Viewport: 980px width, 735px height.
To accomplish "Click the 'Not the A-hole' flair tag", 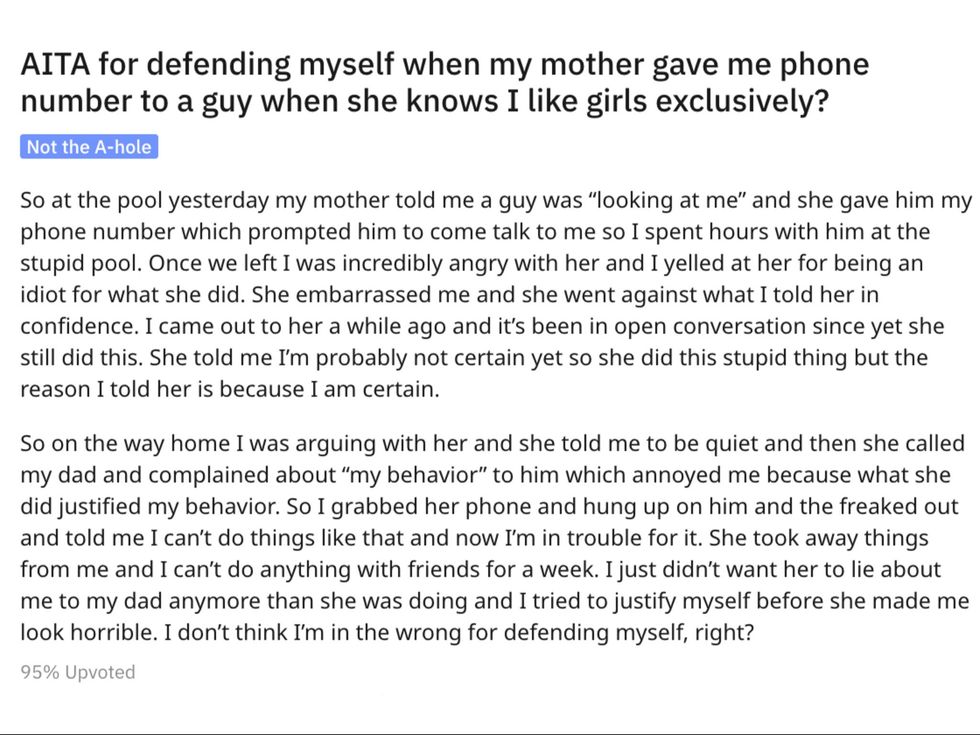I will click(x=89, y=147).
